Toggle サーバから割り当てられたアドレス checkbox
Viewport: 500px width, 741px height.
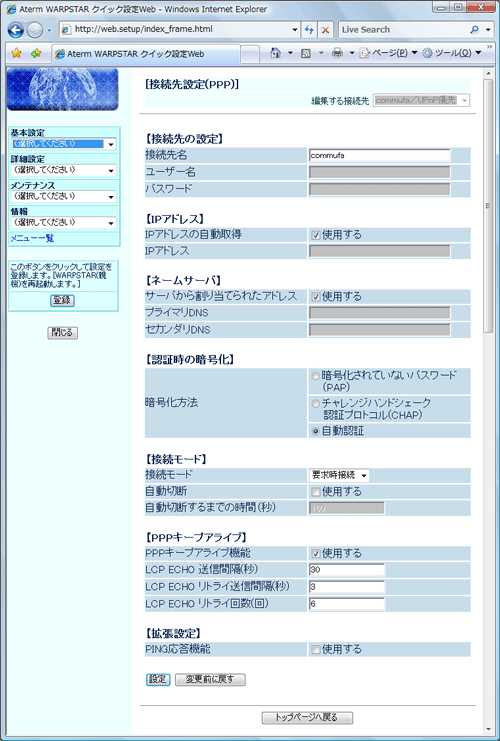coord(316,297)
